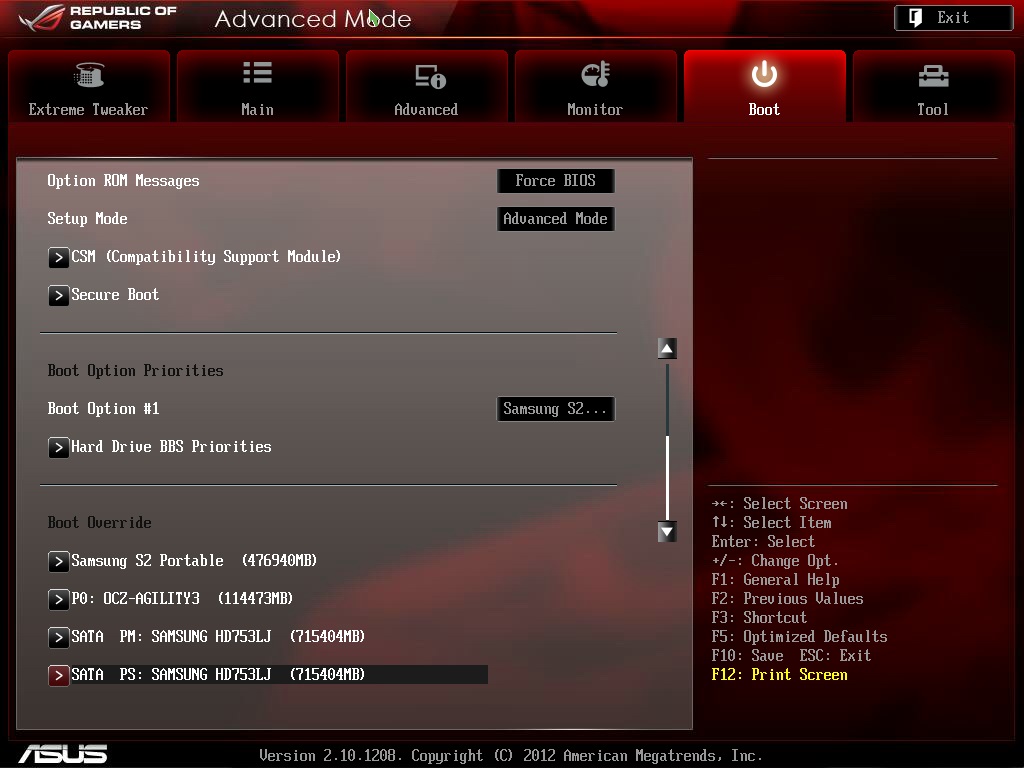The height and width of the screenshot is (768, 1024).
Task: Open the Tool tab
Action: [x=933, y=86]
